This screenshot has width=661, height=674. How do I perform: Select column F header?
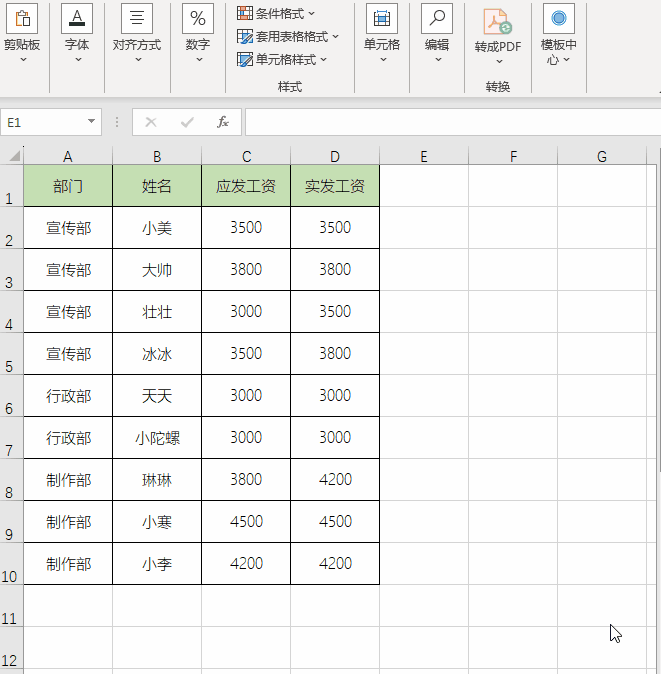513,156
